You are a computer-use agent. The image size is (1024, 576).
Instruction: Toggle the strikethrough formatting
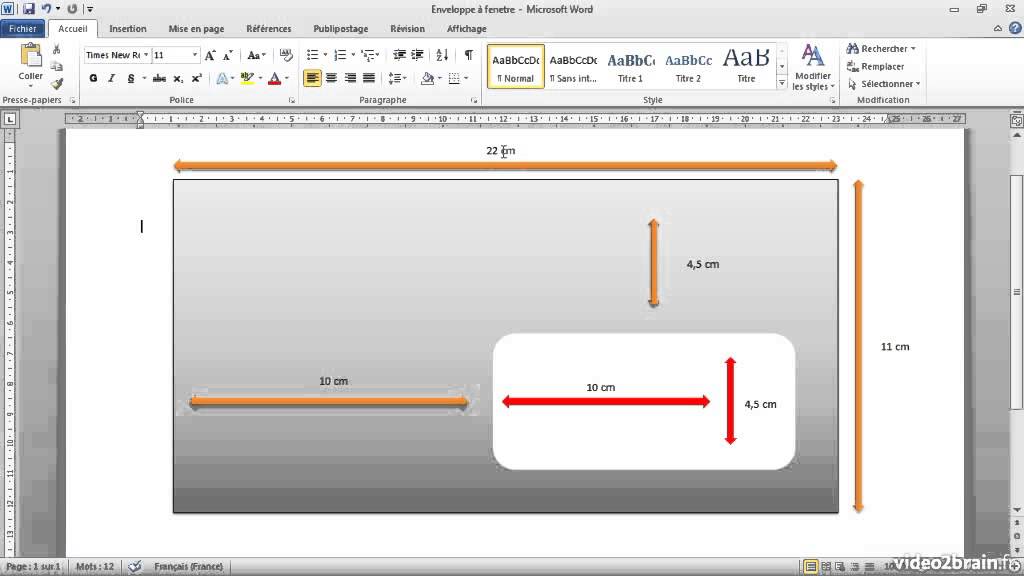click(x=159, y=78)
